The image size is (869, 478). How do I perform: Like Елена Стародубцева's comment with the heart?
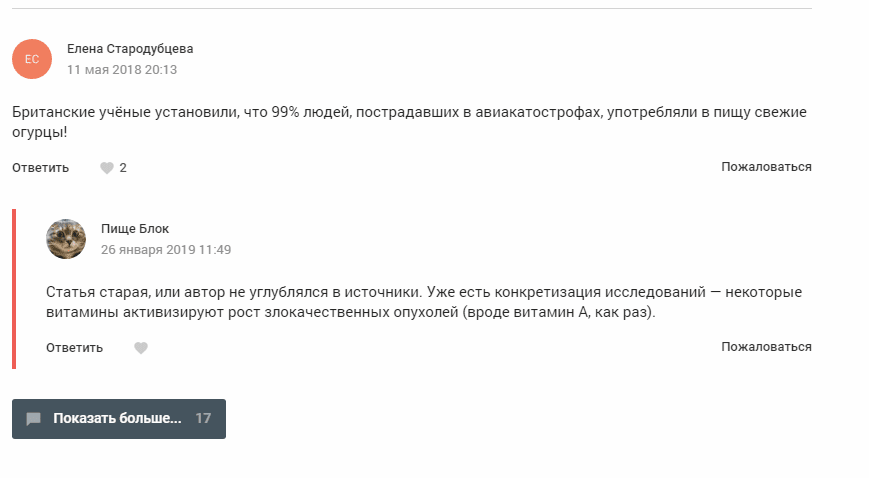pyautogui.click(x=107, y=168)
